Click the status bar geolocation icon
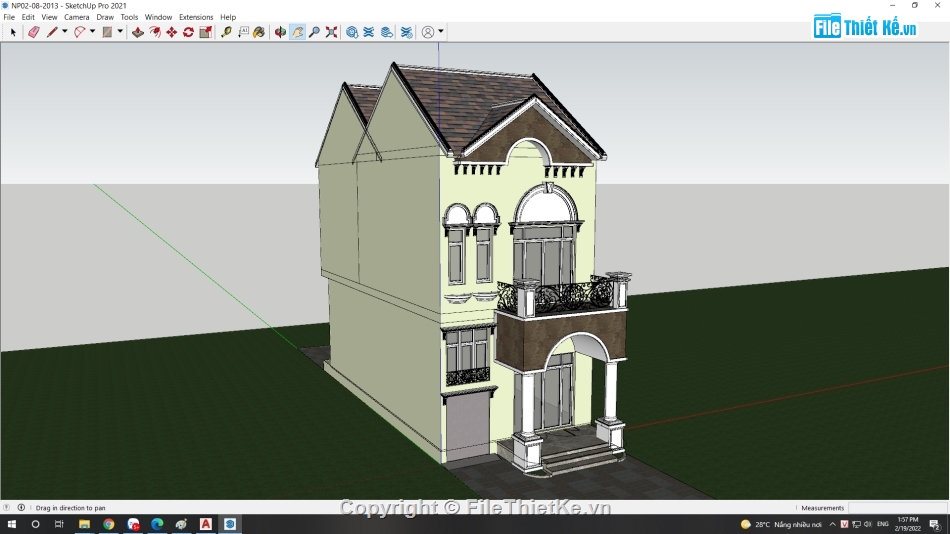This screenshot has width=950, height=534. (7, 508)
